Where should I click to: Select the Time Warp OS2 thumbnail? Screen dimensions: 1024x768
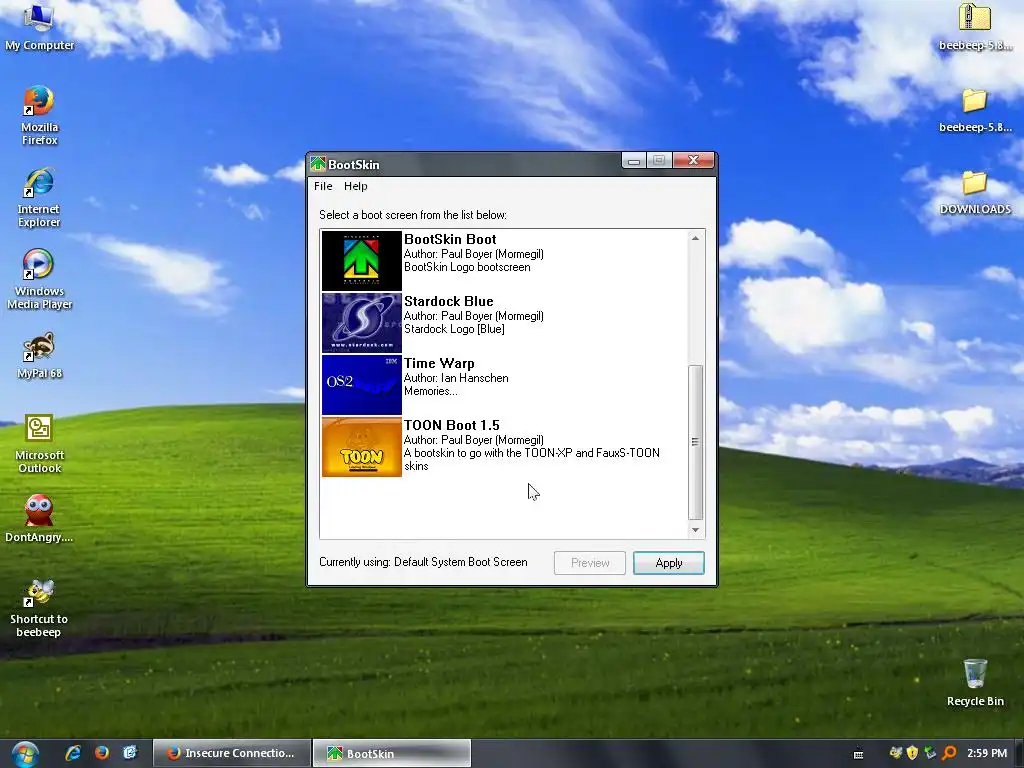[362, 385]
